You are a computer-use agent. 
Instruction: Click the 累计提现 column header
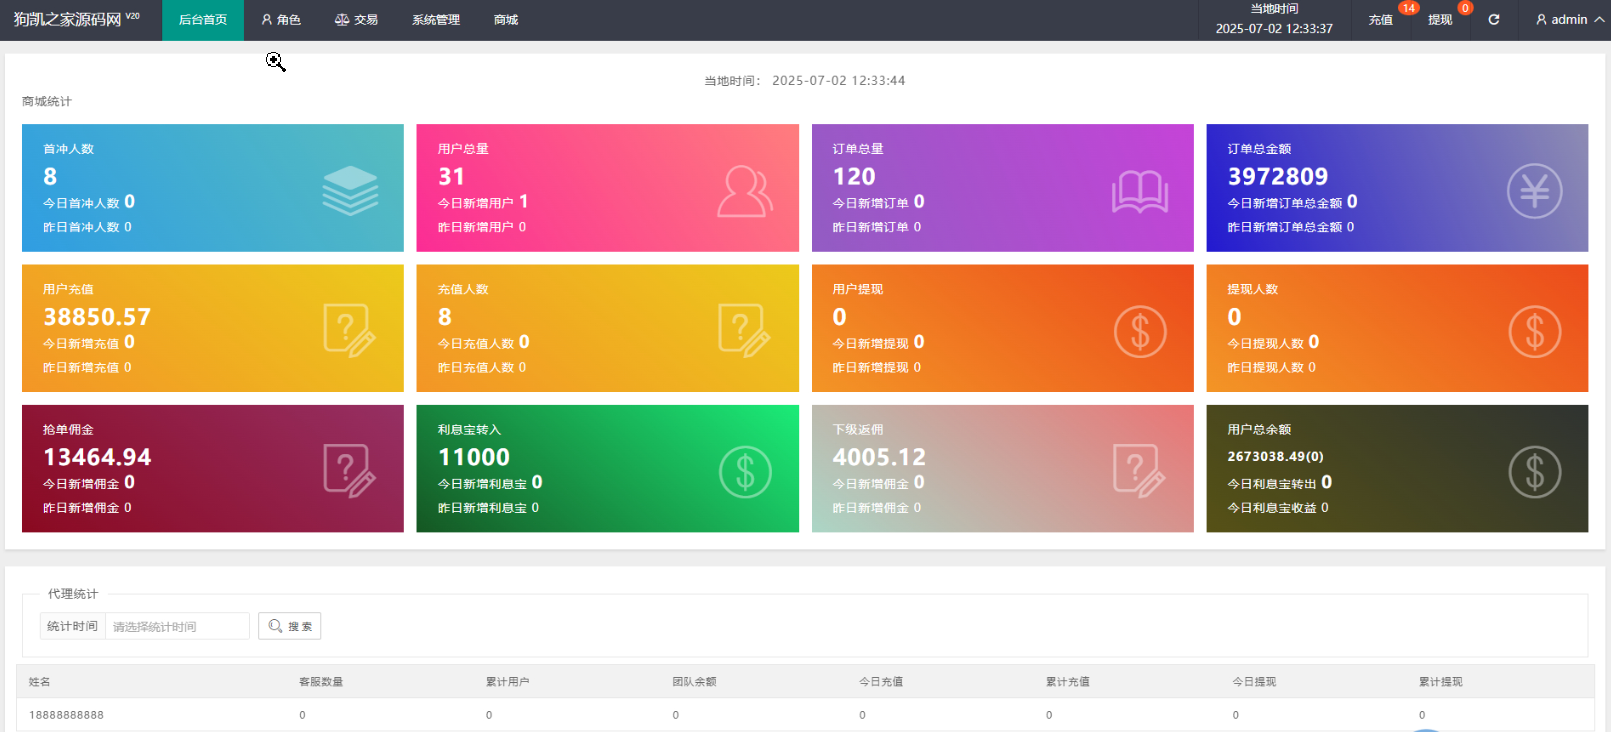click(1441, 682)
